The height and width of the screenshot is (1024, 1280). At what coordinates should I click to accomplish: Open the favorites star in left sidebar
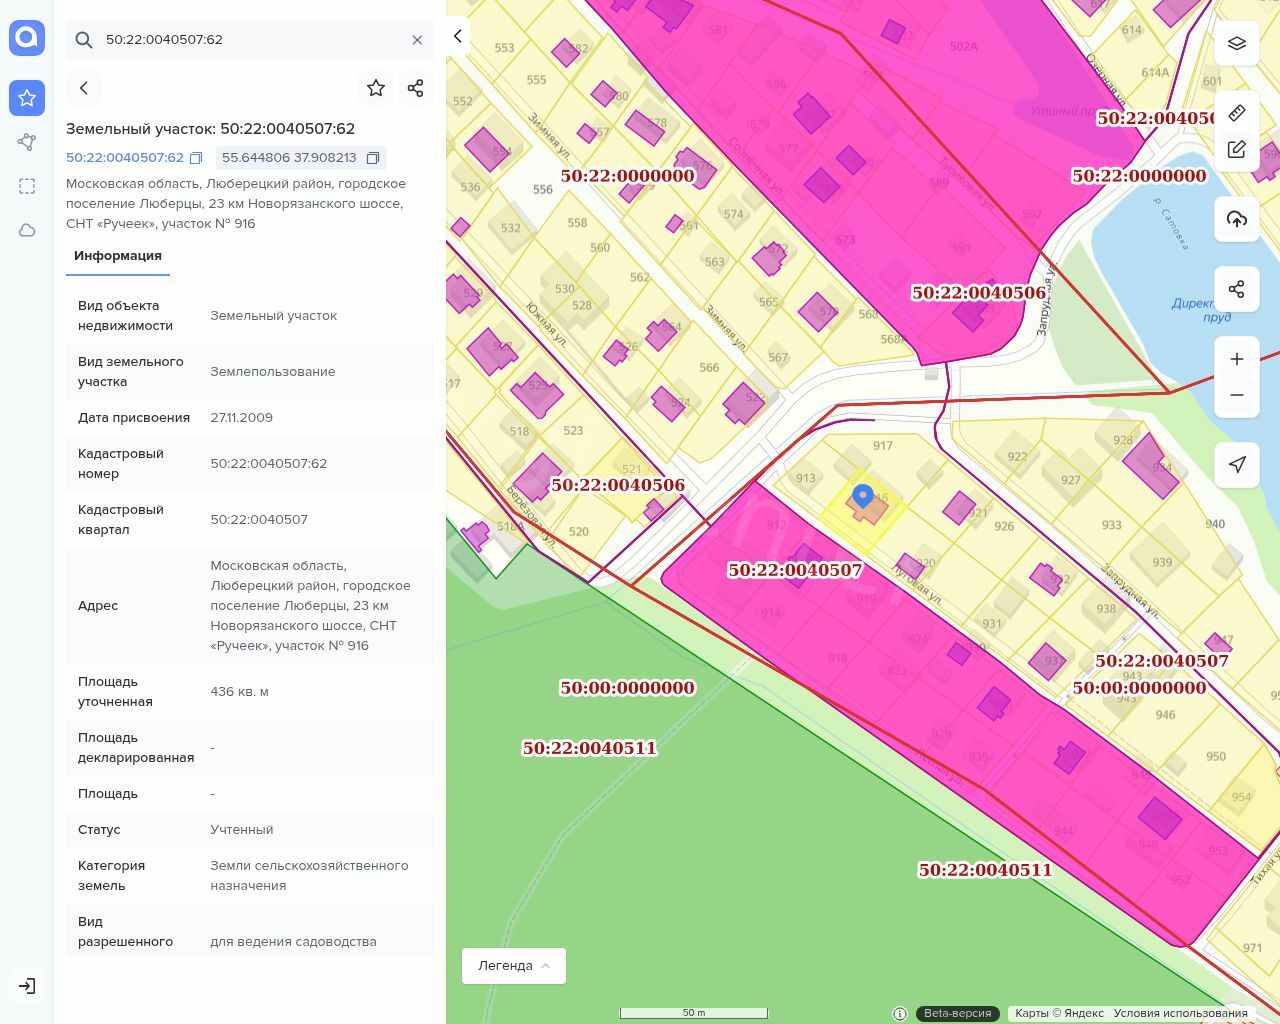click(27, 98)
